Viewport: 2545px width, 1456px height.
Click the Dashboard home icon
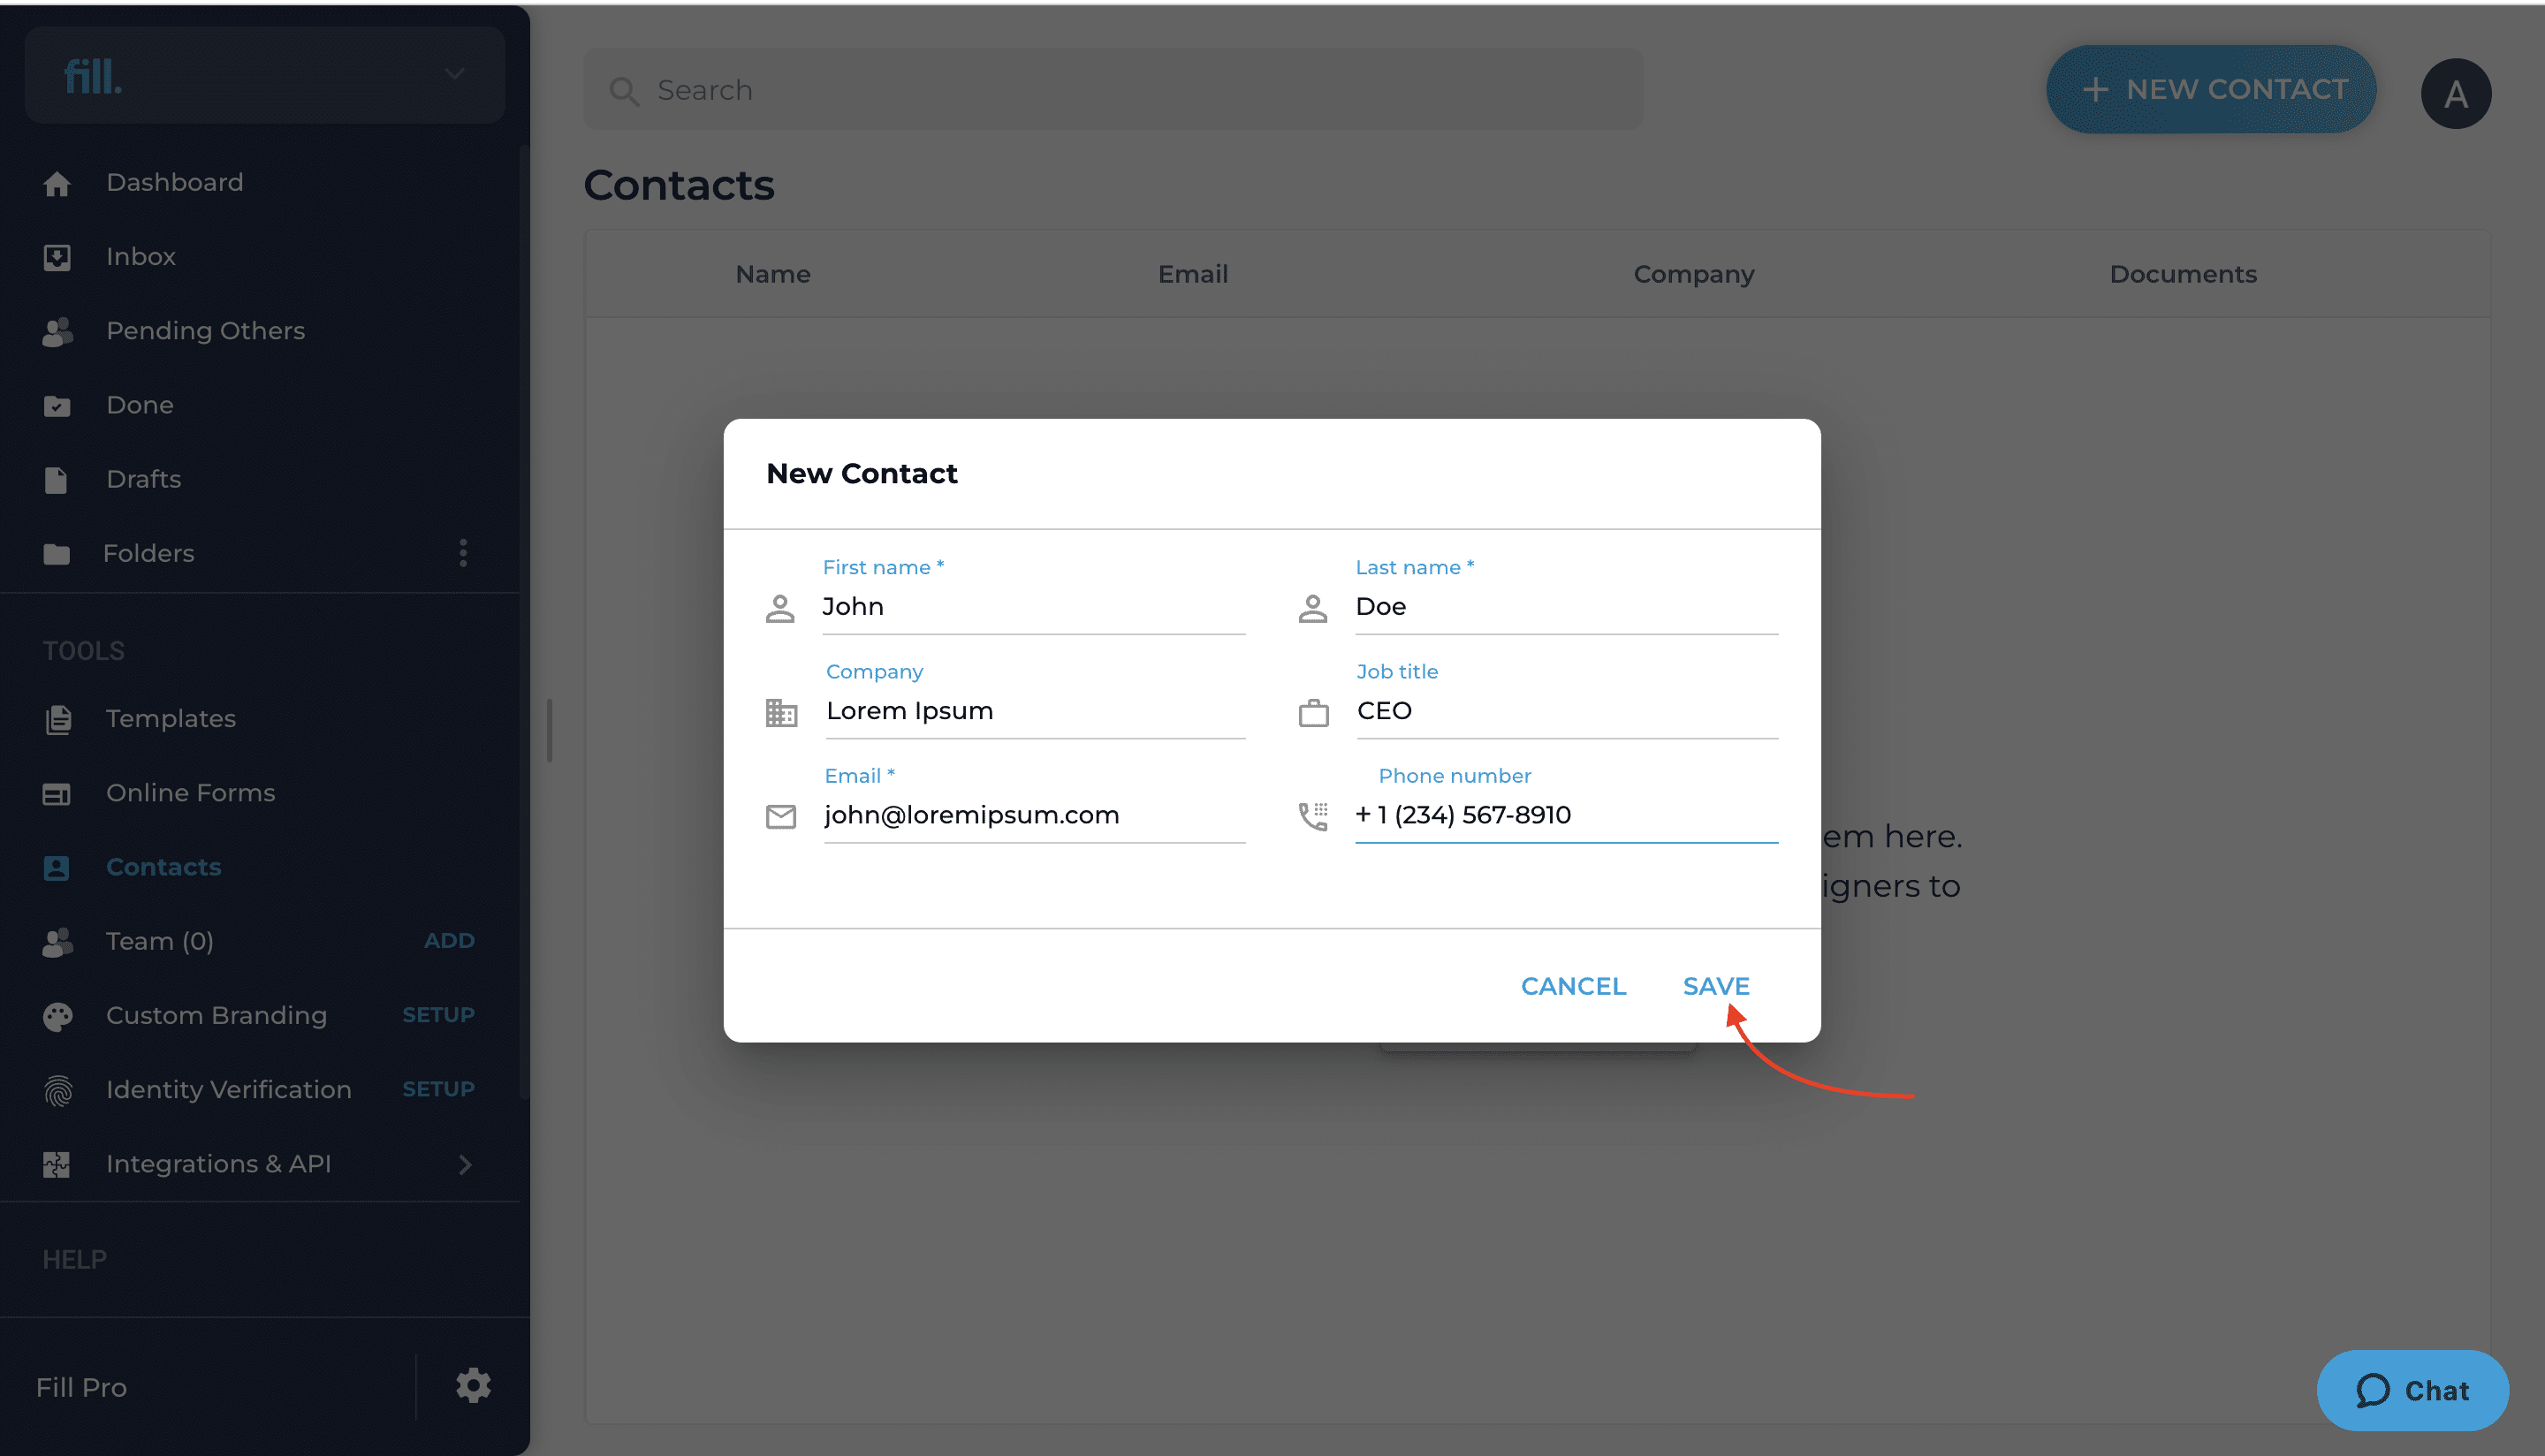coord(57,183)
